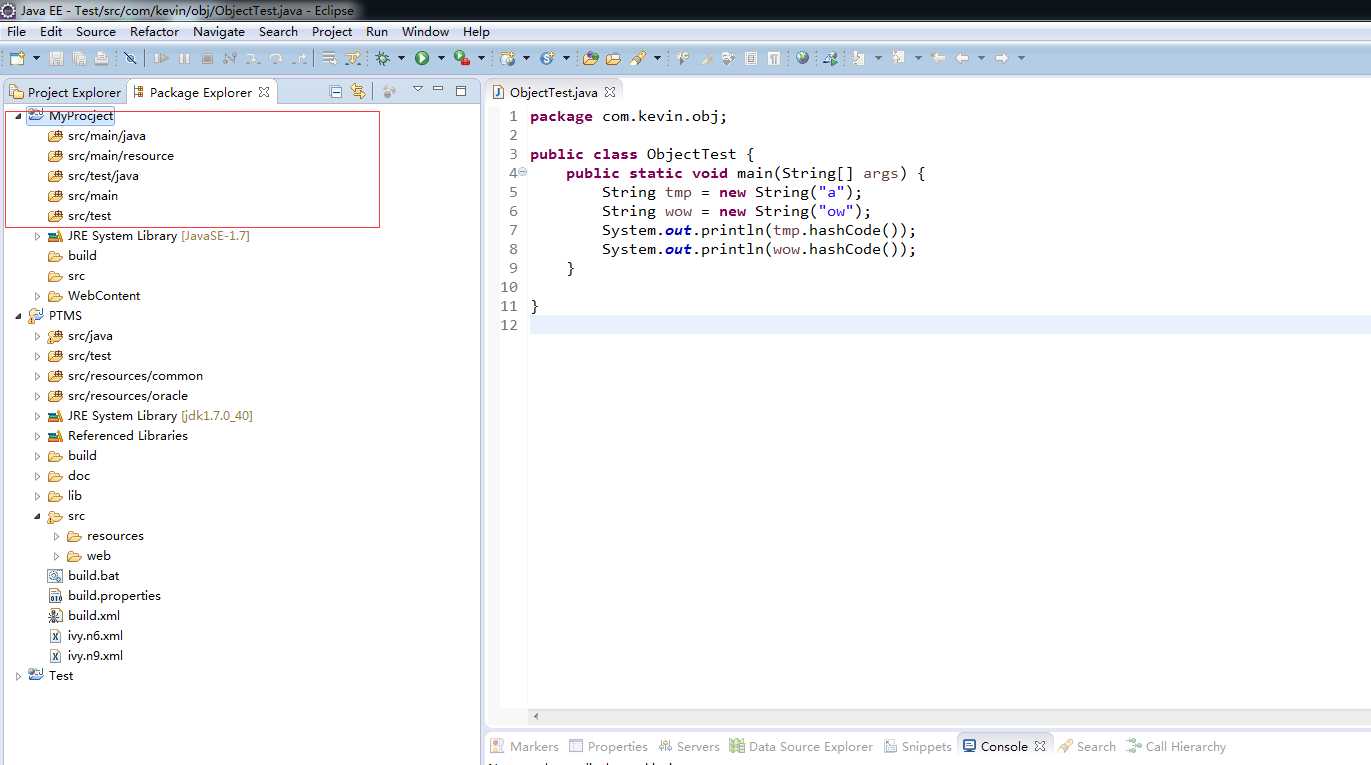Screen dimensions: 1371x765
Task: Open the Project menu
Action: coord(332,31)
